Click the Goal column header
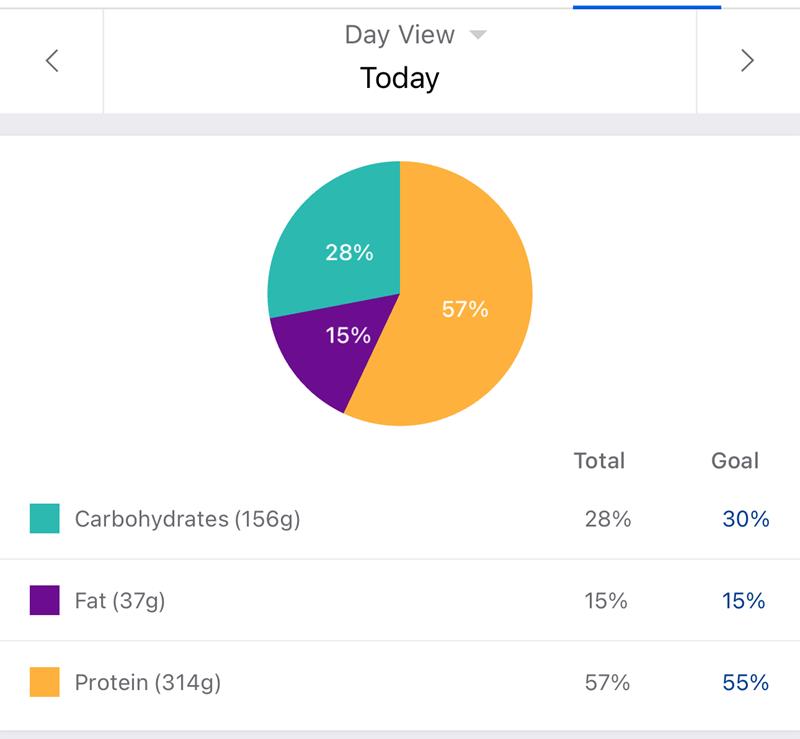This screenshot has height=739, width=800. click(x=735, y=461)
